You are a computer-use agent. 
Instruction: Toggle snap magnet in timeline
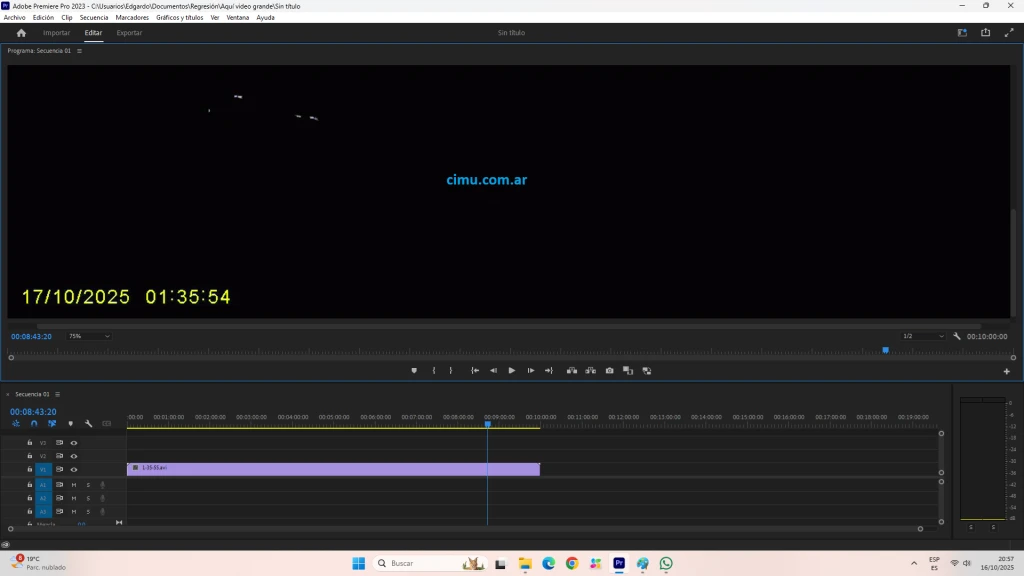34,424
